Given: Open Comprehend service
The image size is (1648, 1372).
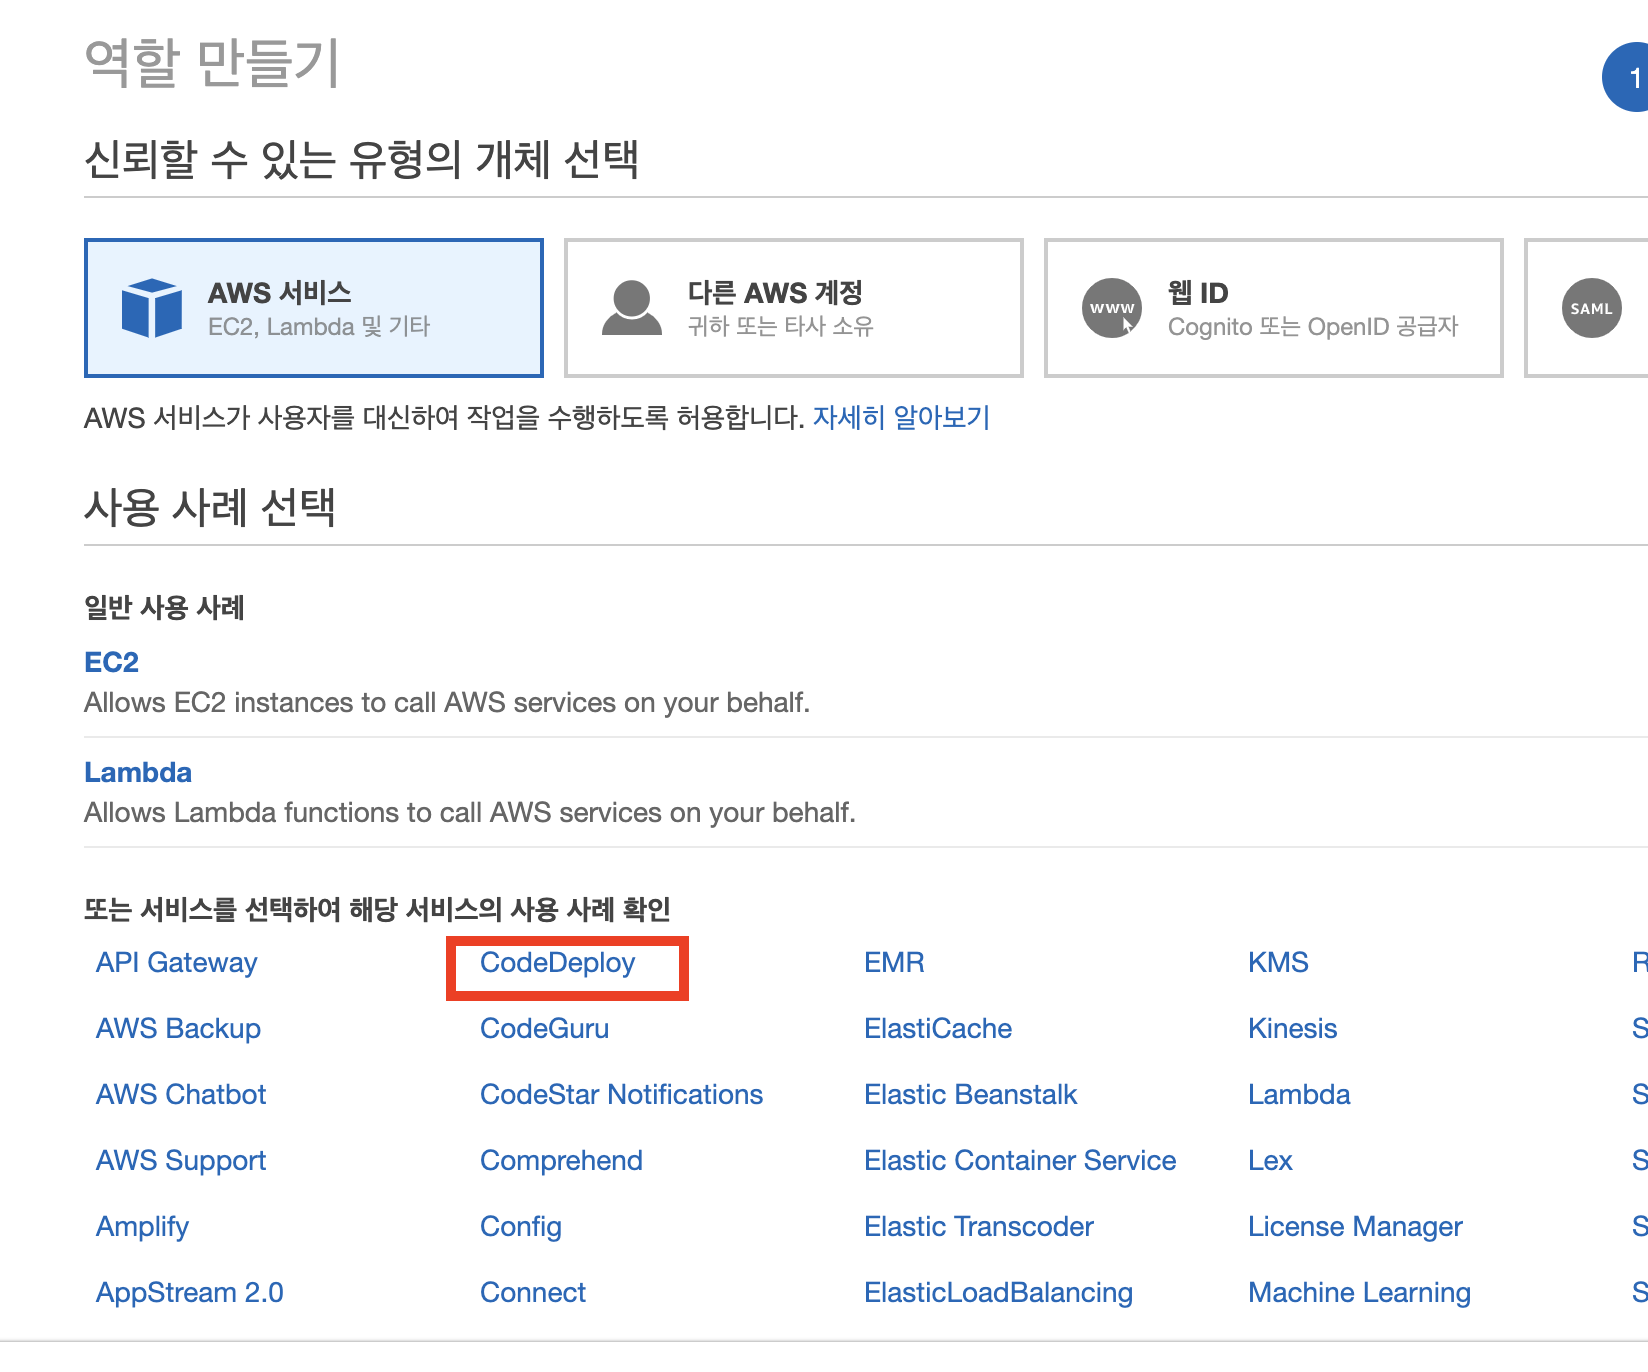Looking at the screenshot, I should pyautogui.click(x=561, y=1160).
